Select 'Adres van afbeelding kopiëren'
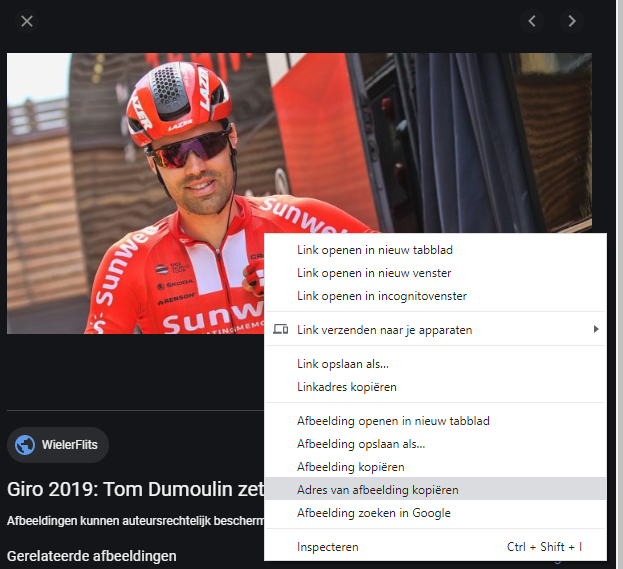This screenshot has width=623, height=569. [x=435, y=490]
